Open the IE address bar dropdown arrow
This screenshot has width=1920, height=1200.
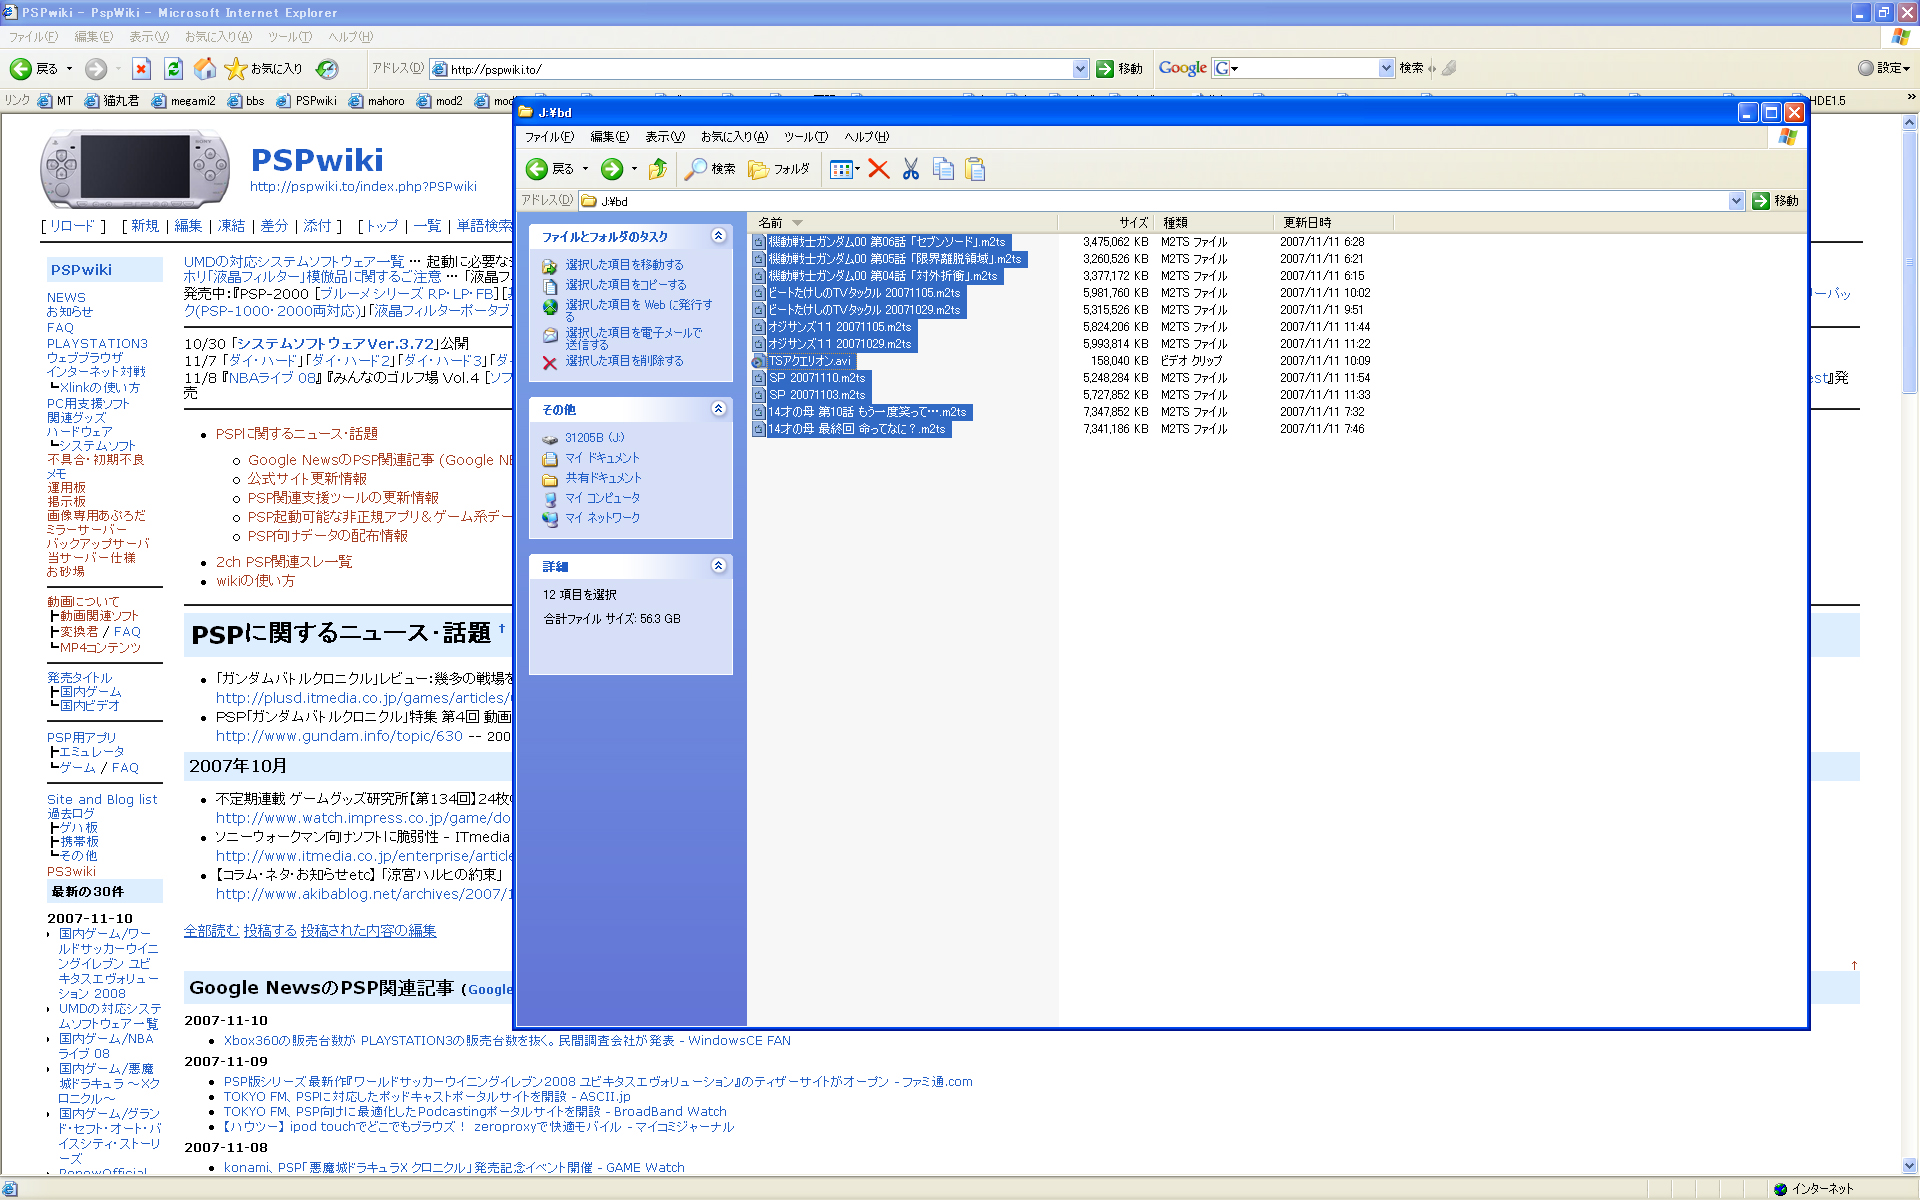pyautogui.click(x=1080, y=69)
